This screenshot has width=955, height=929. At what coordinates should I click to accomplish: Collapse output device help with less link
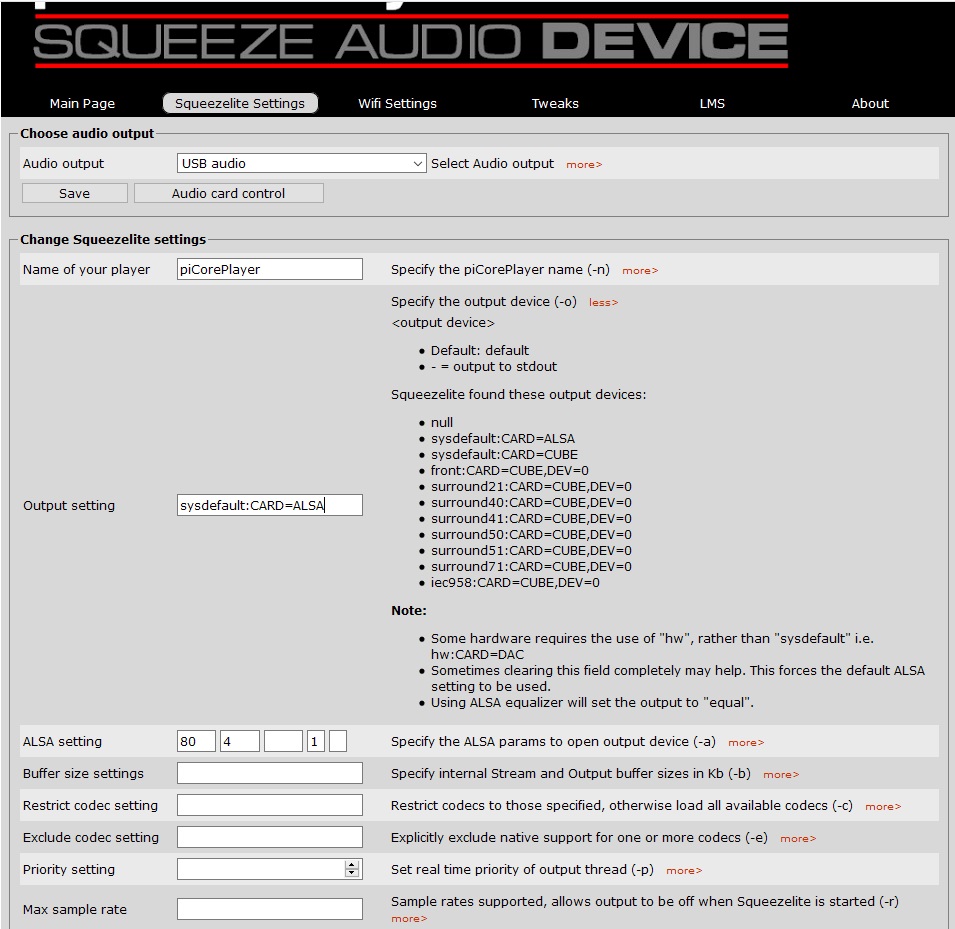pyautogui.click(x=603, y=302)
